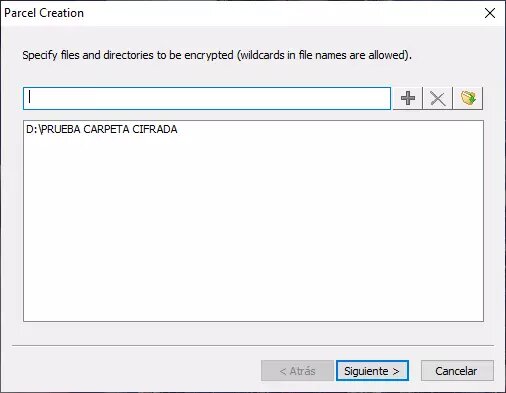The image size is (506, 393).
Task: Click the X icon to remove entry
Action: point(437,98)
